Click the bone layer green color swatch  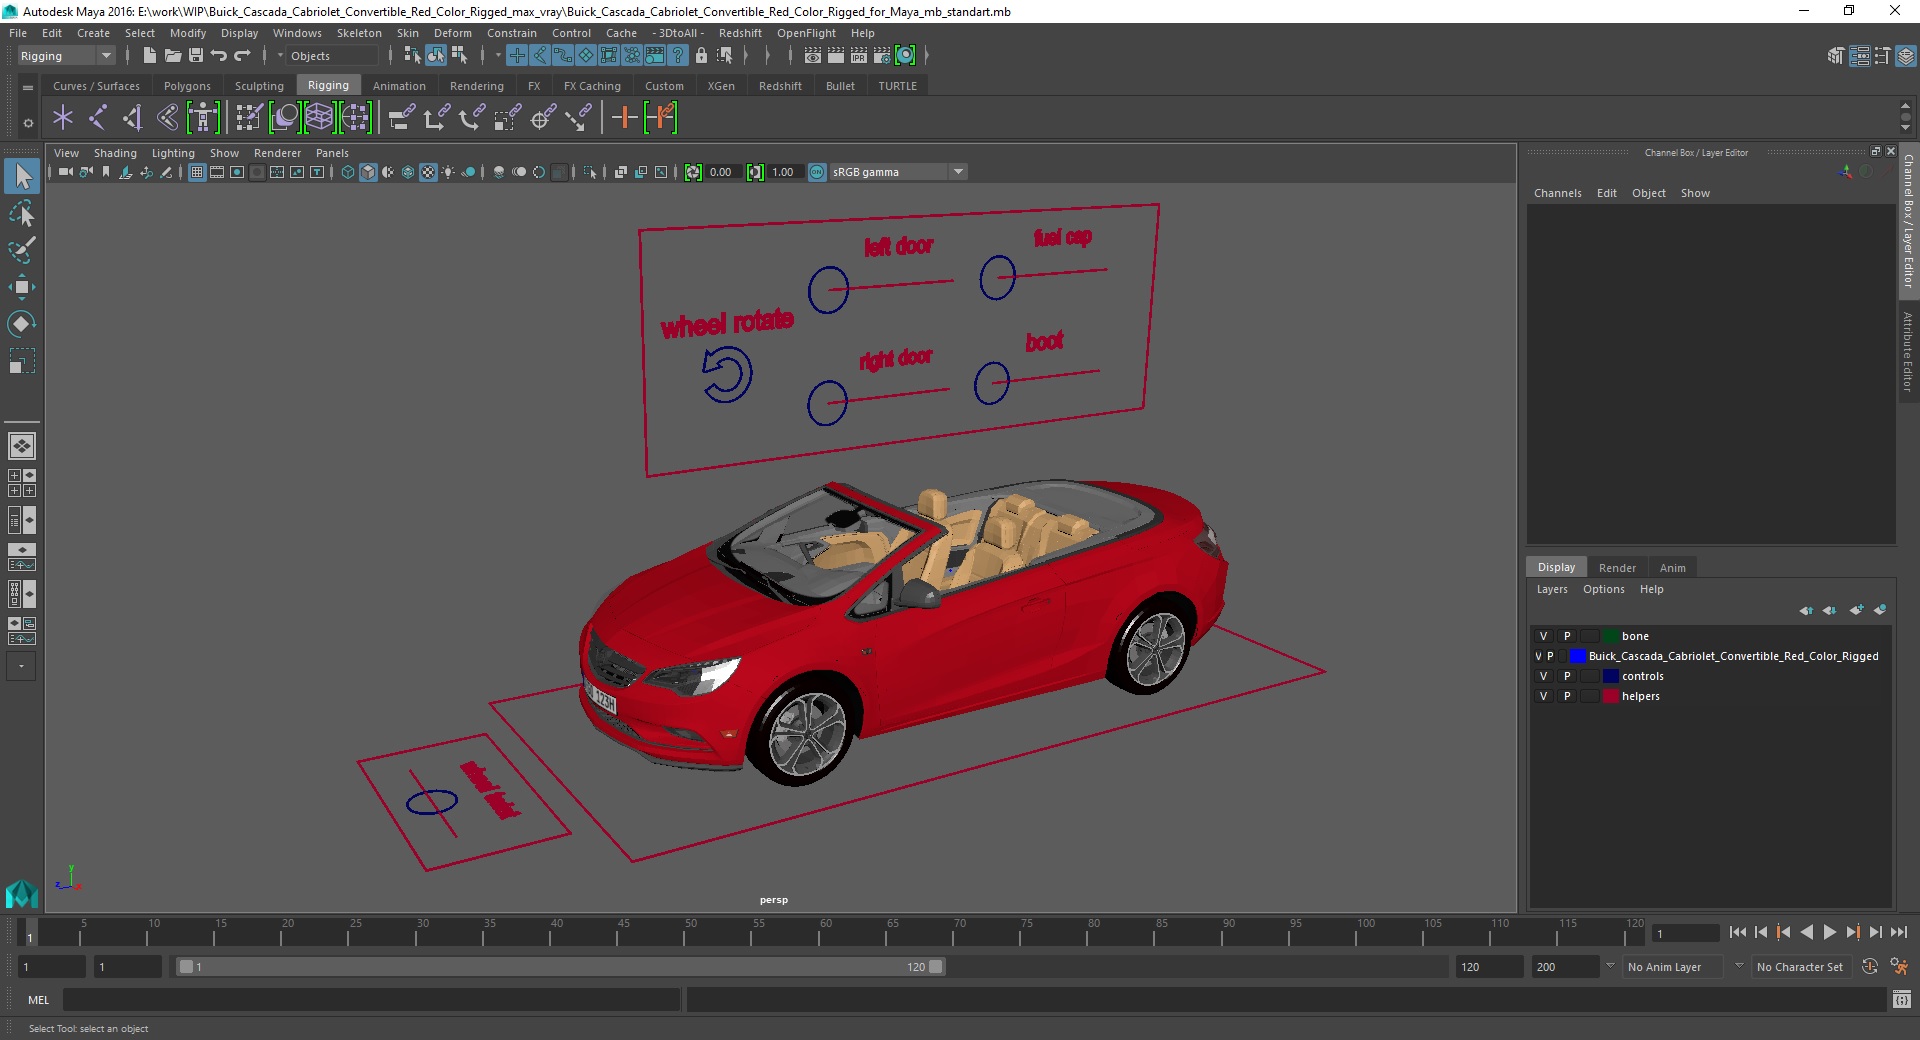click(1611, 636)
